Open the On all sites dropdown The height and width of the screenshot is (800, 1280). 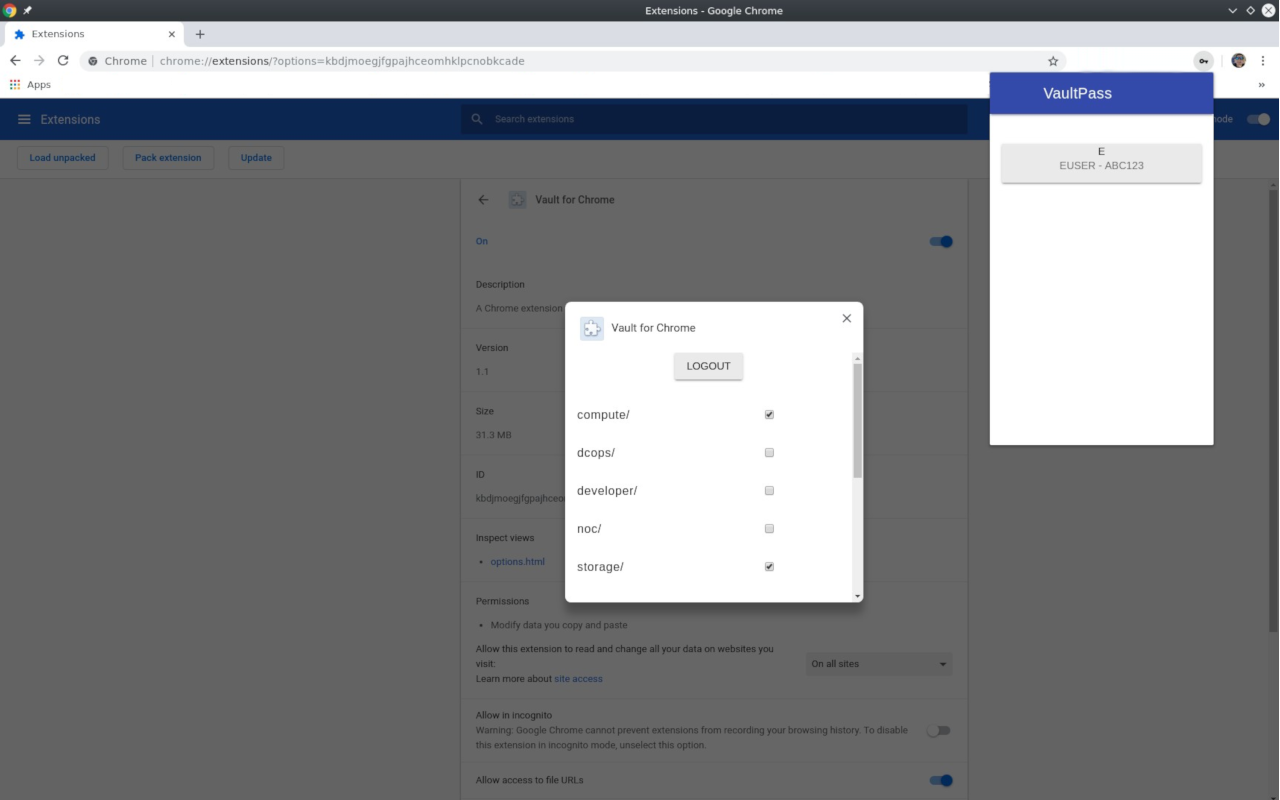[878, 663]
